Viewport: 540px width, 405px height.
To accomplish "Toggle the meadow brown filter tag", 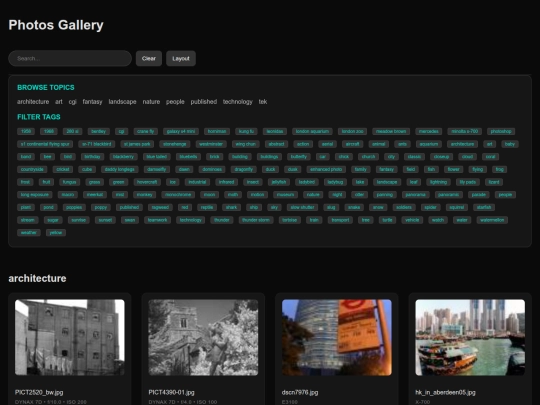I will [391, 131].
